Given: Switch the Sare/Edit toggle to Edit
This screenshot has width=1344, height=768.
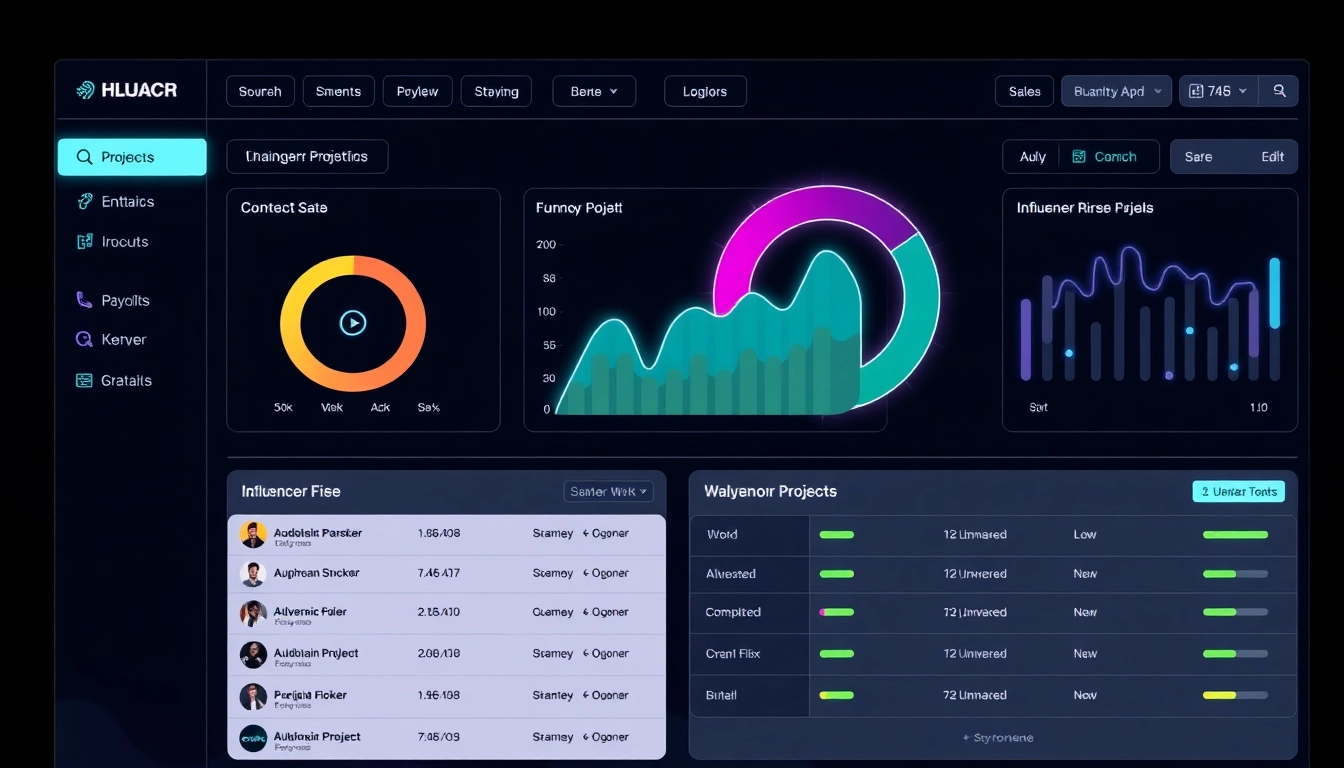Looking at the screenshot, I should 1271,156.
